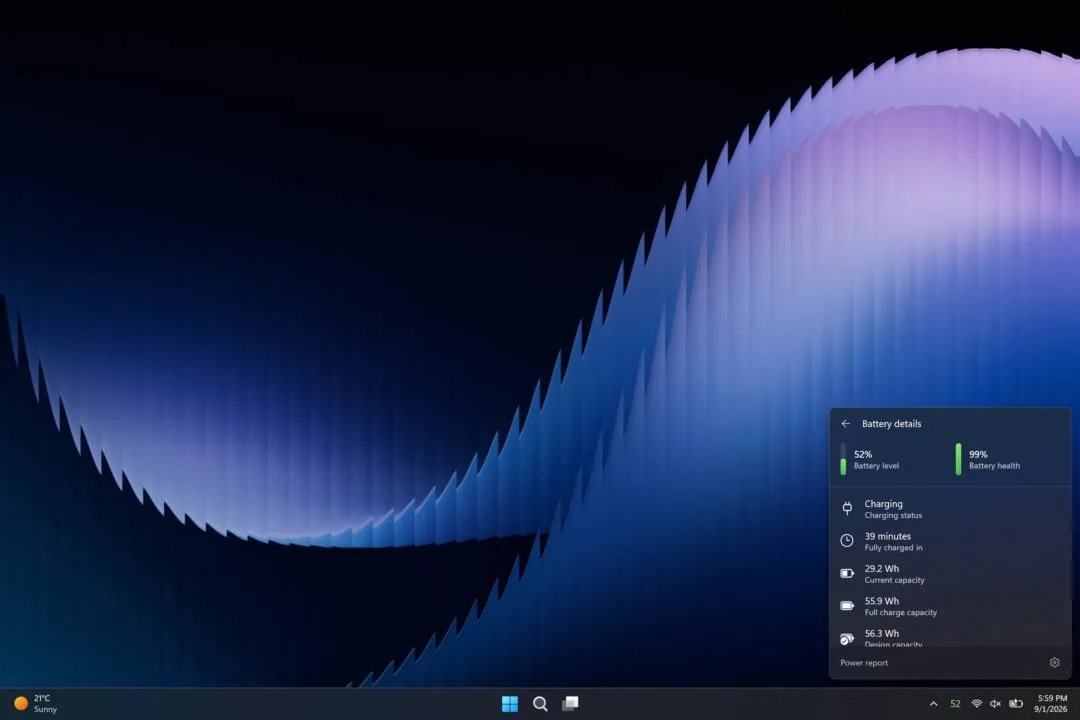Open the Power report link
1080x720 pixels.
click(864, 663)
